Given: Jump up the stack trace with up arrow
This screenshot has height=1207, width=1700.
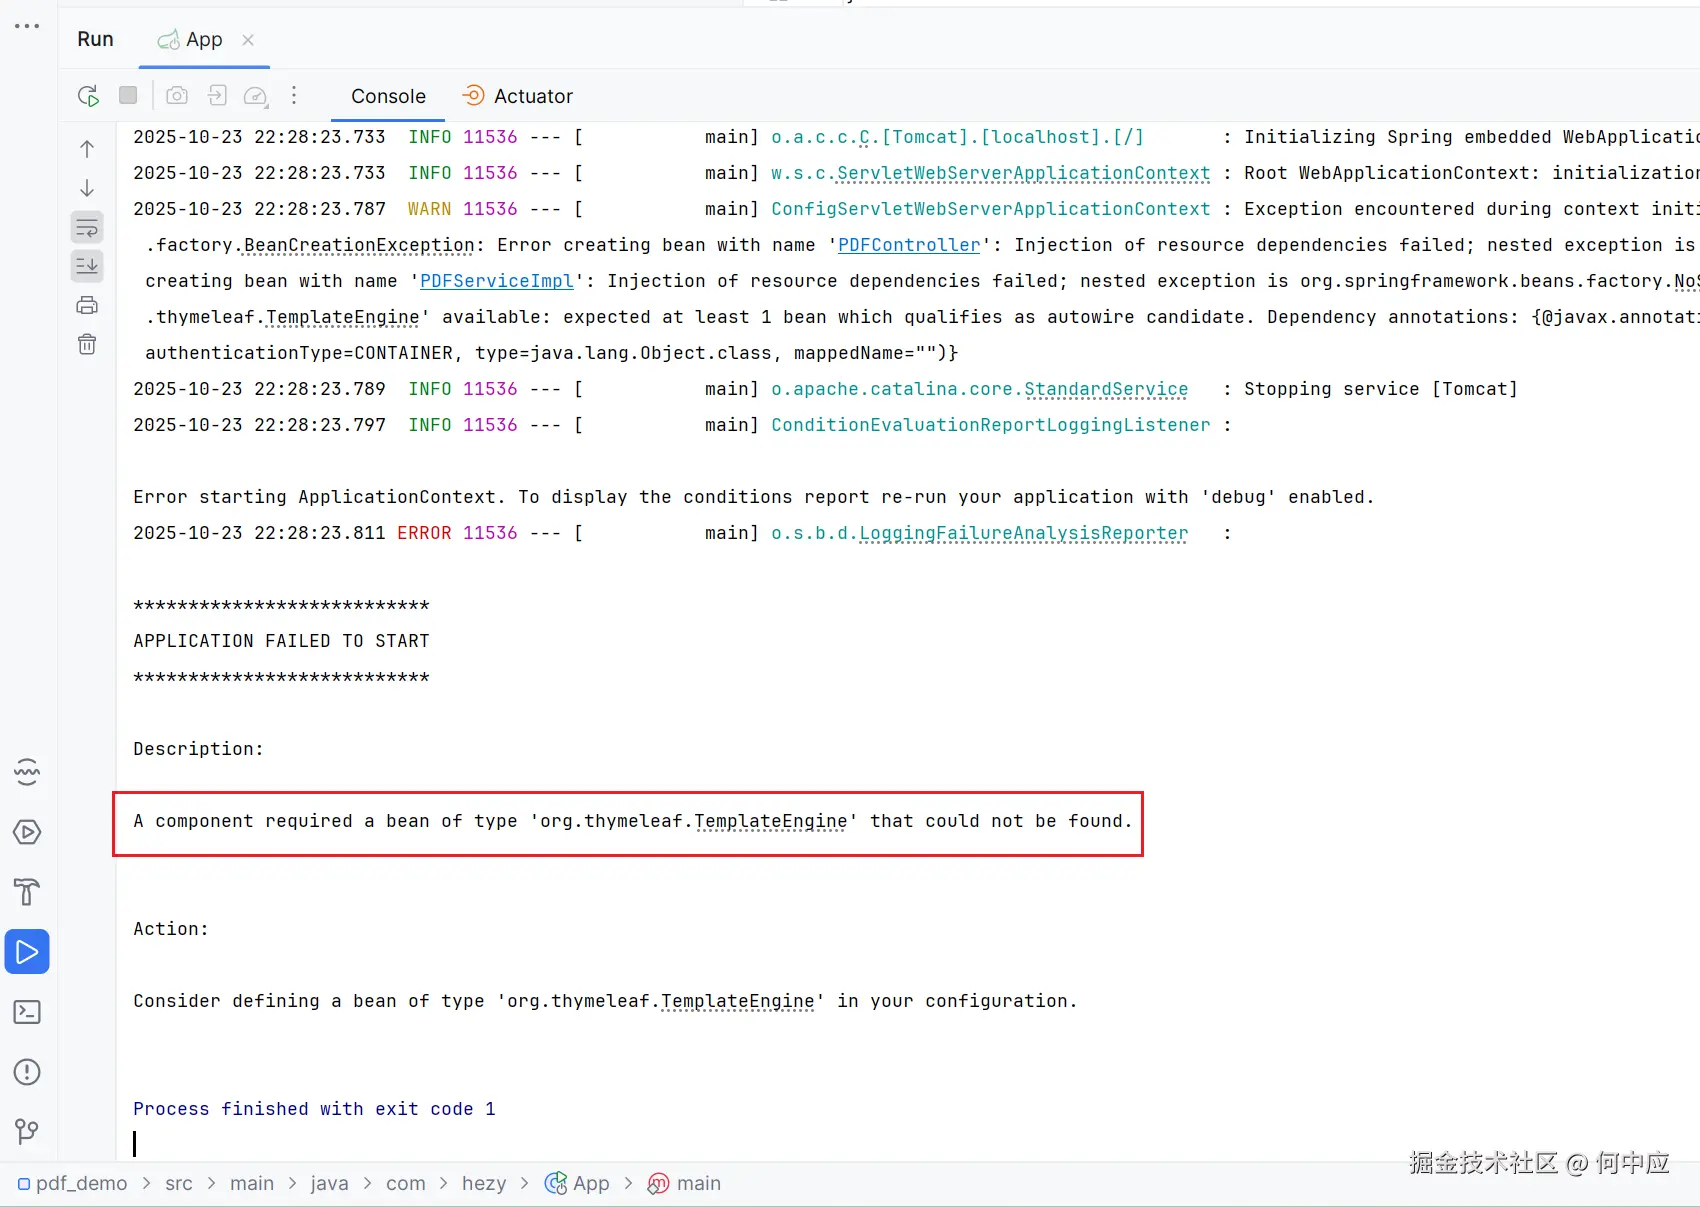Looking at the screenshot, I should [x=87, y=149].
